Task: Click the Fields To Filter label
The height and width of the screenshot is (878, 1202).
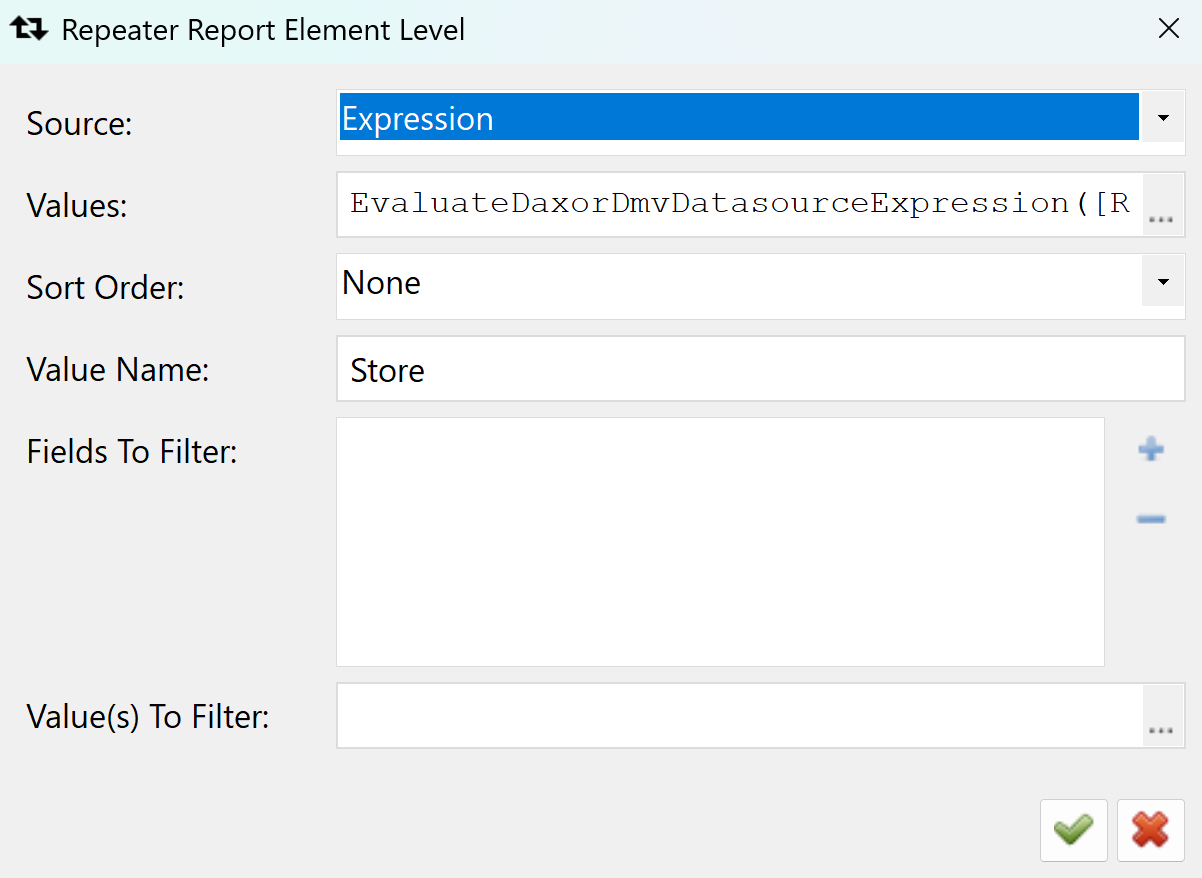Action: tap(132, 452)
